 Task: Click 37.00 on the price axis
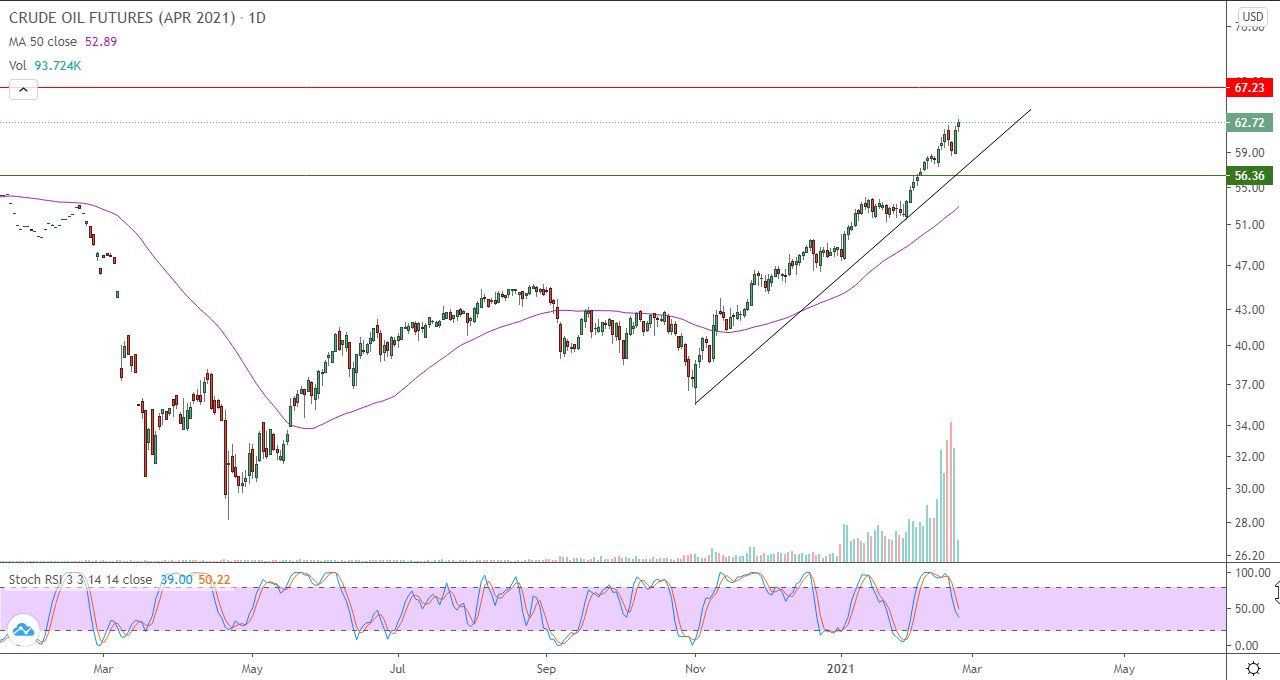click(1252, 385)
